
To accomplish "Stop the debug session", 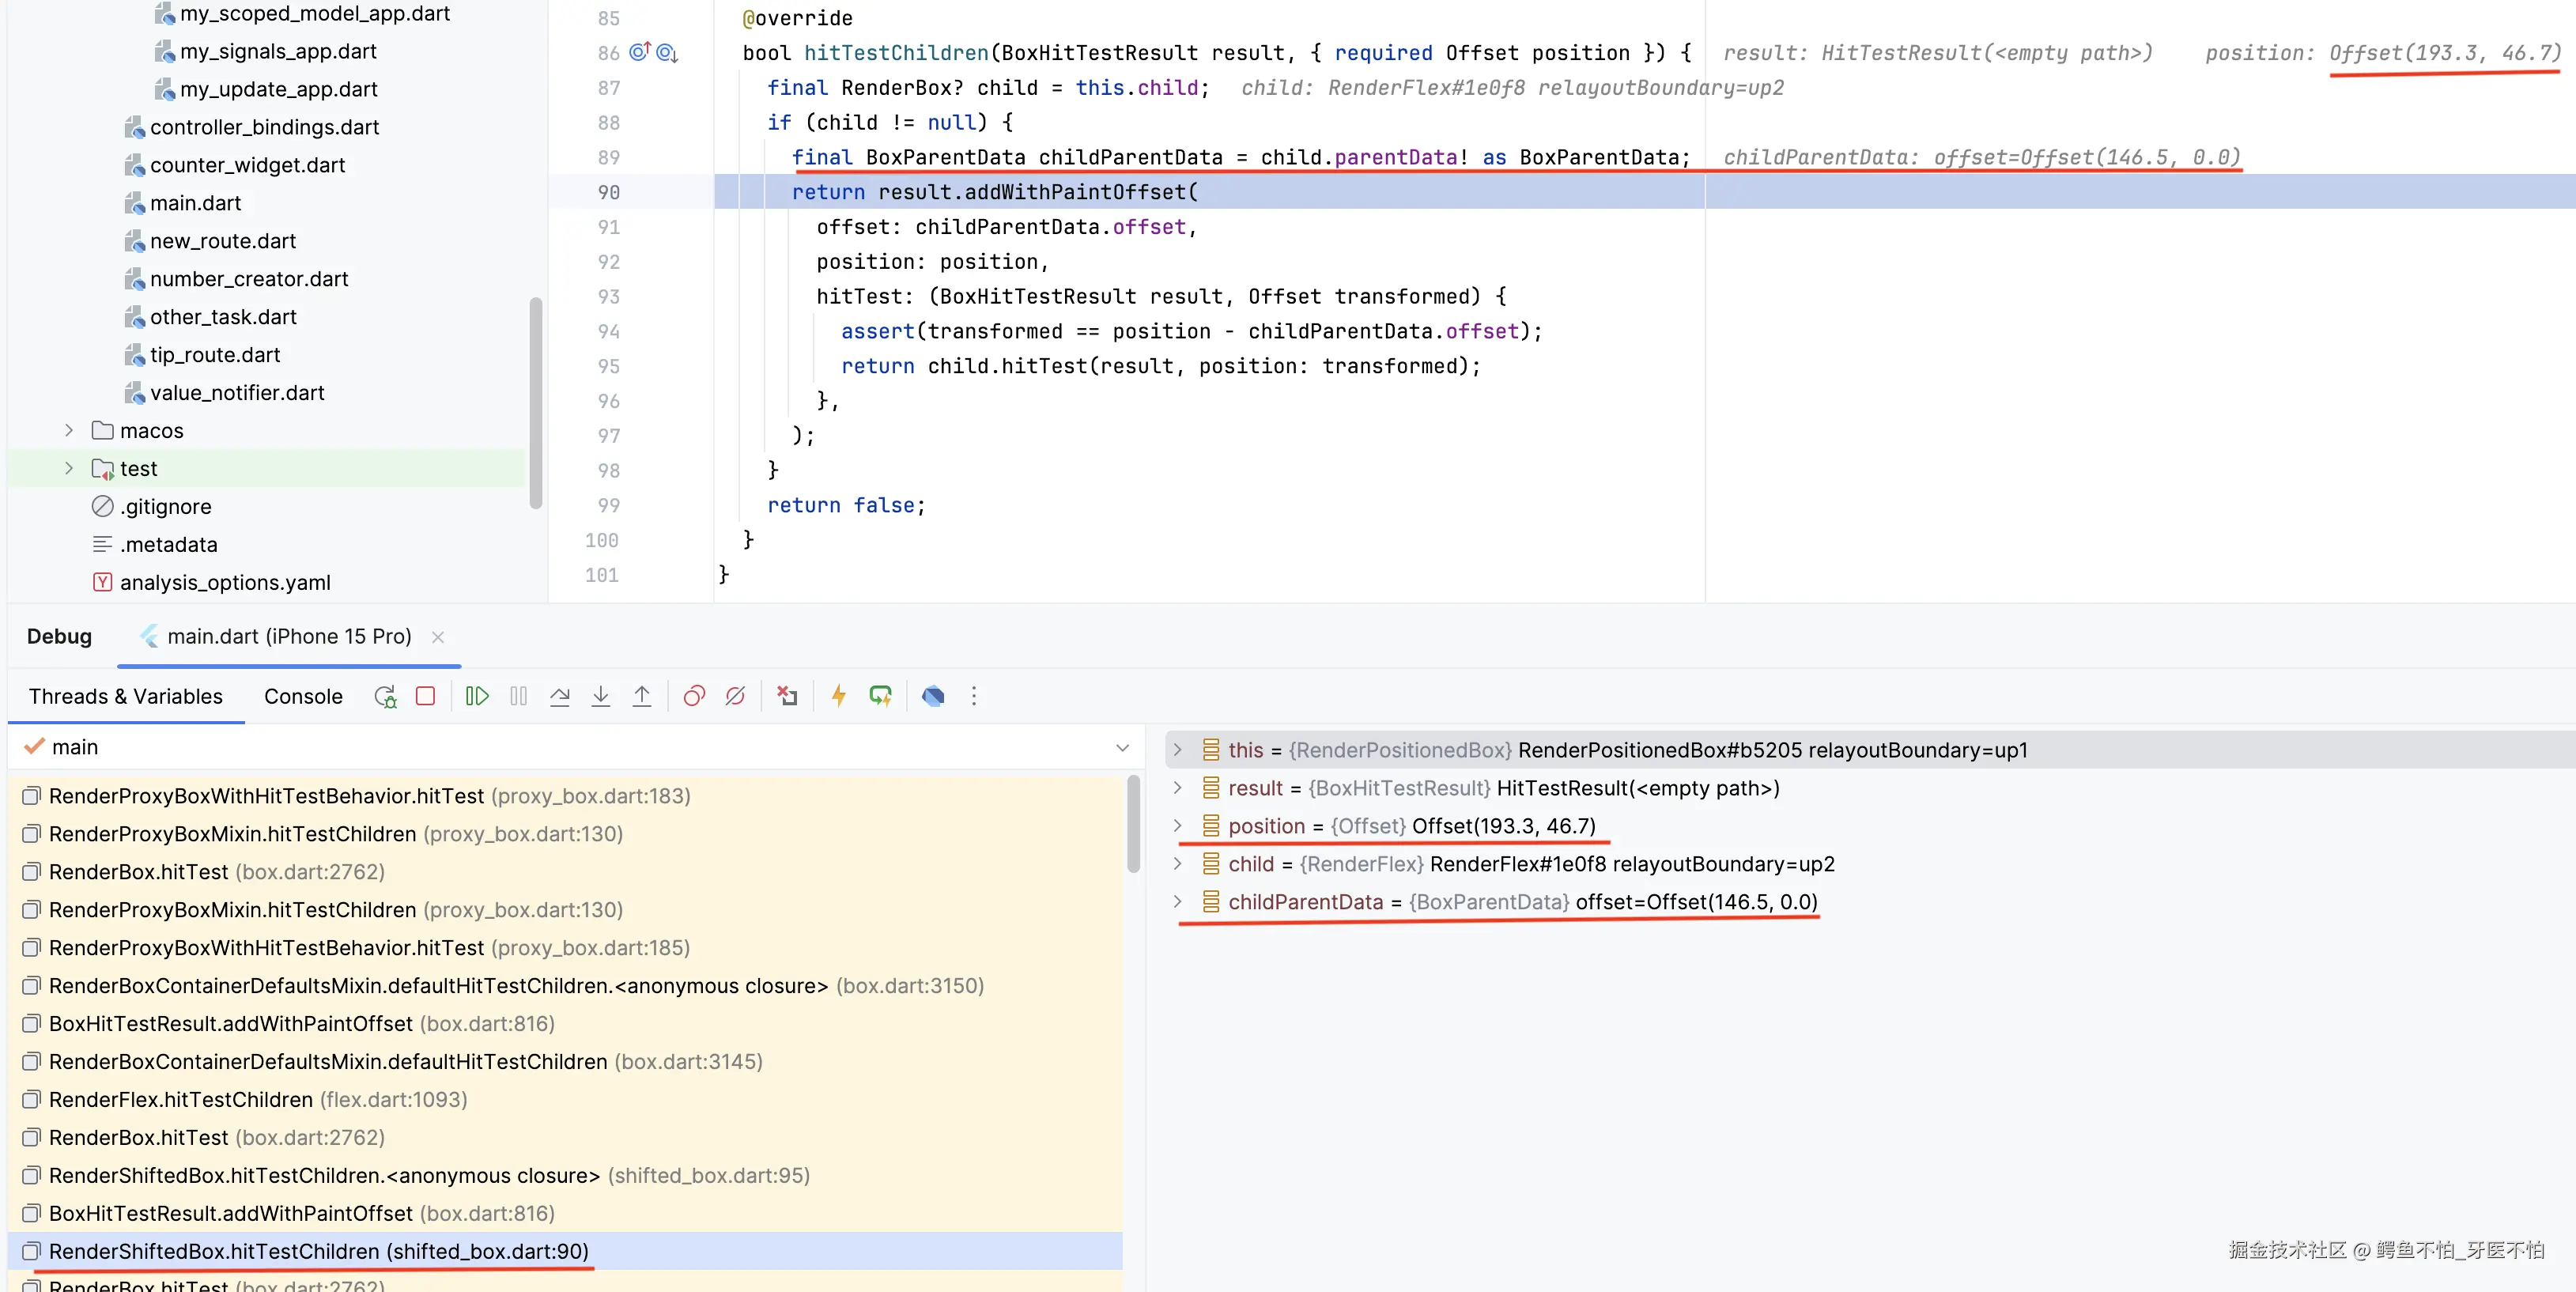I will [425, 696].
